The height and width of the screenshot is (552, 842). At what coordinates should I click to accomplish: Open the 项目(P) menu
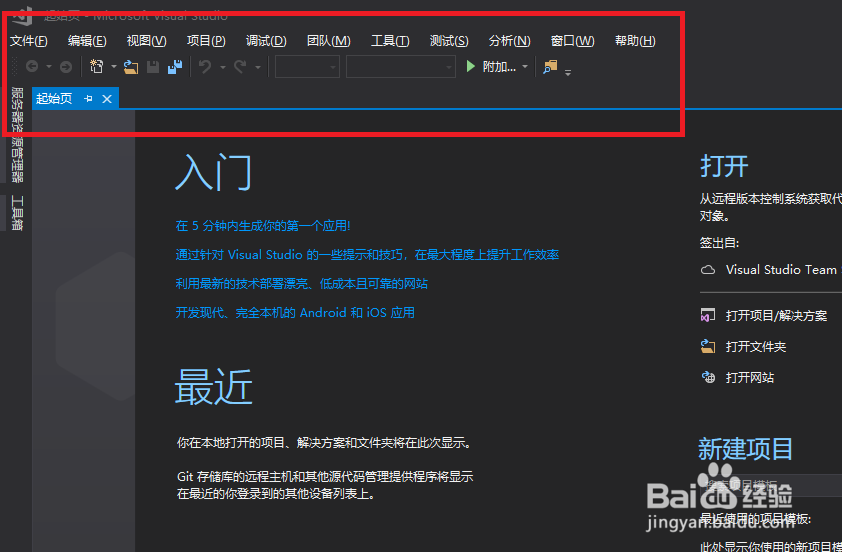tap(206, 41)
